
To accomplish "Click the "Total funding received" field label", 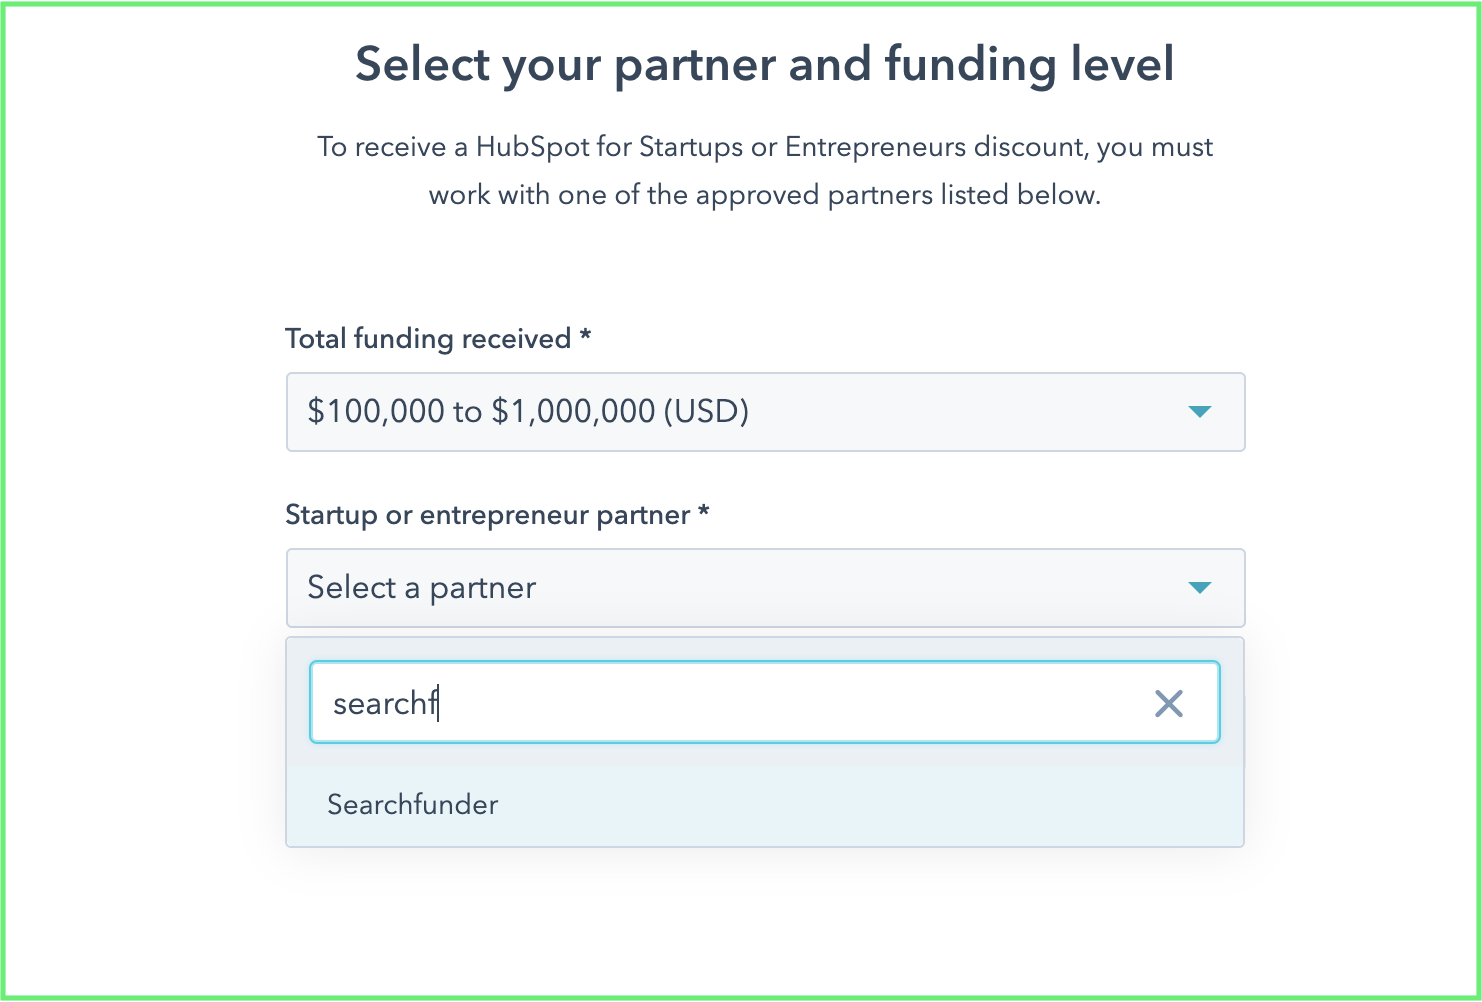I will point(428,339).
